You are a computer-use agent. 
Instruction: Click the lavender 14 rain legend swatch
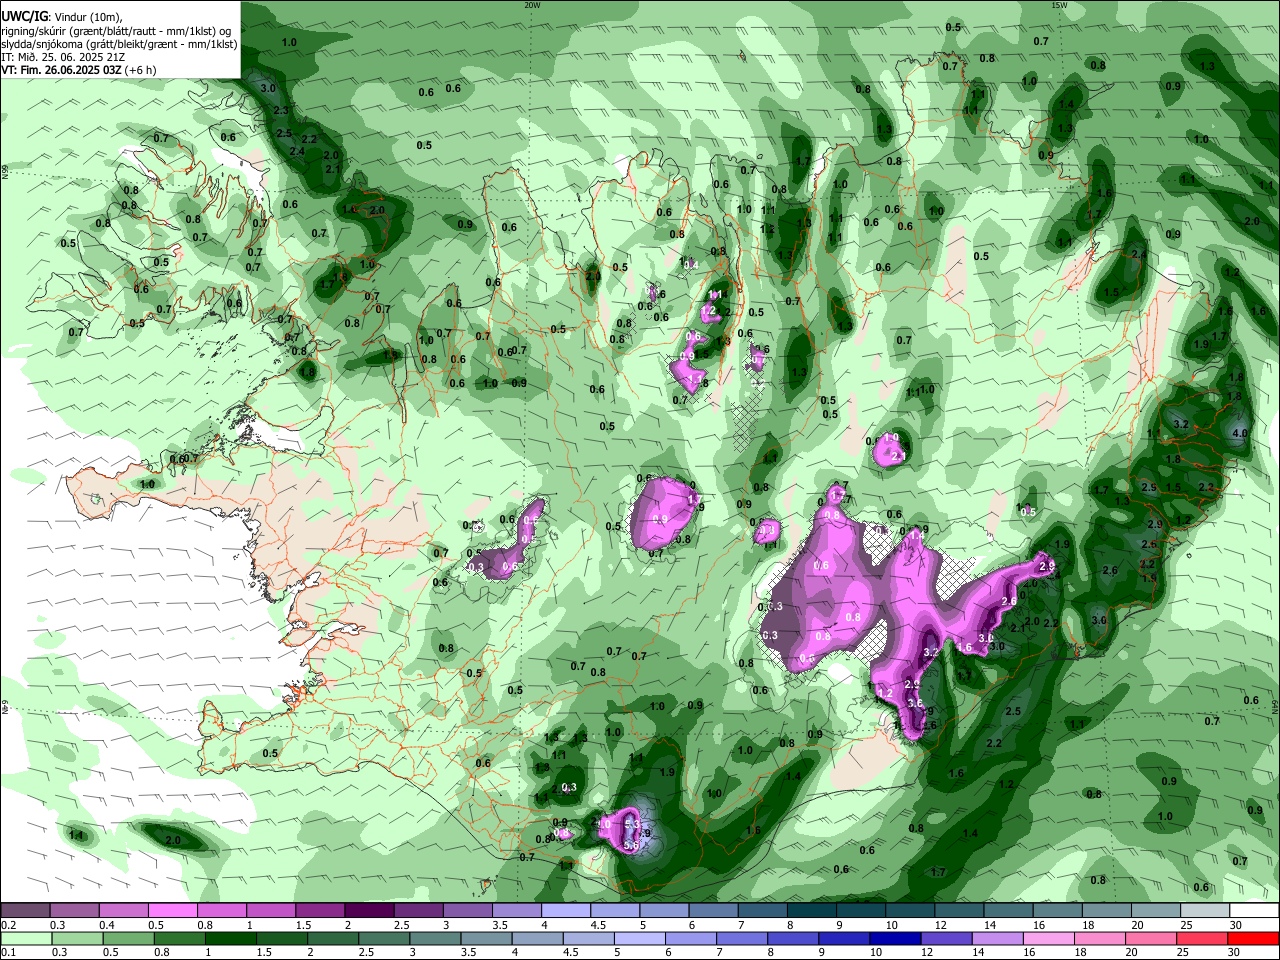point(997,939)
